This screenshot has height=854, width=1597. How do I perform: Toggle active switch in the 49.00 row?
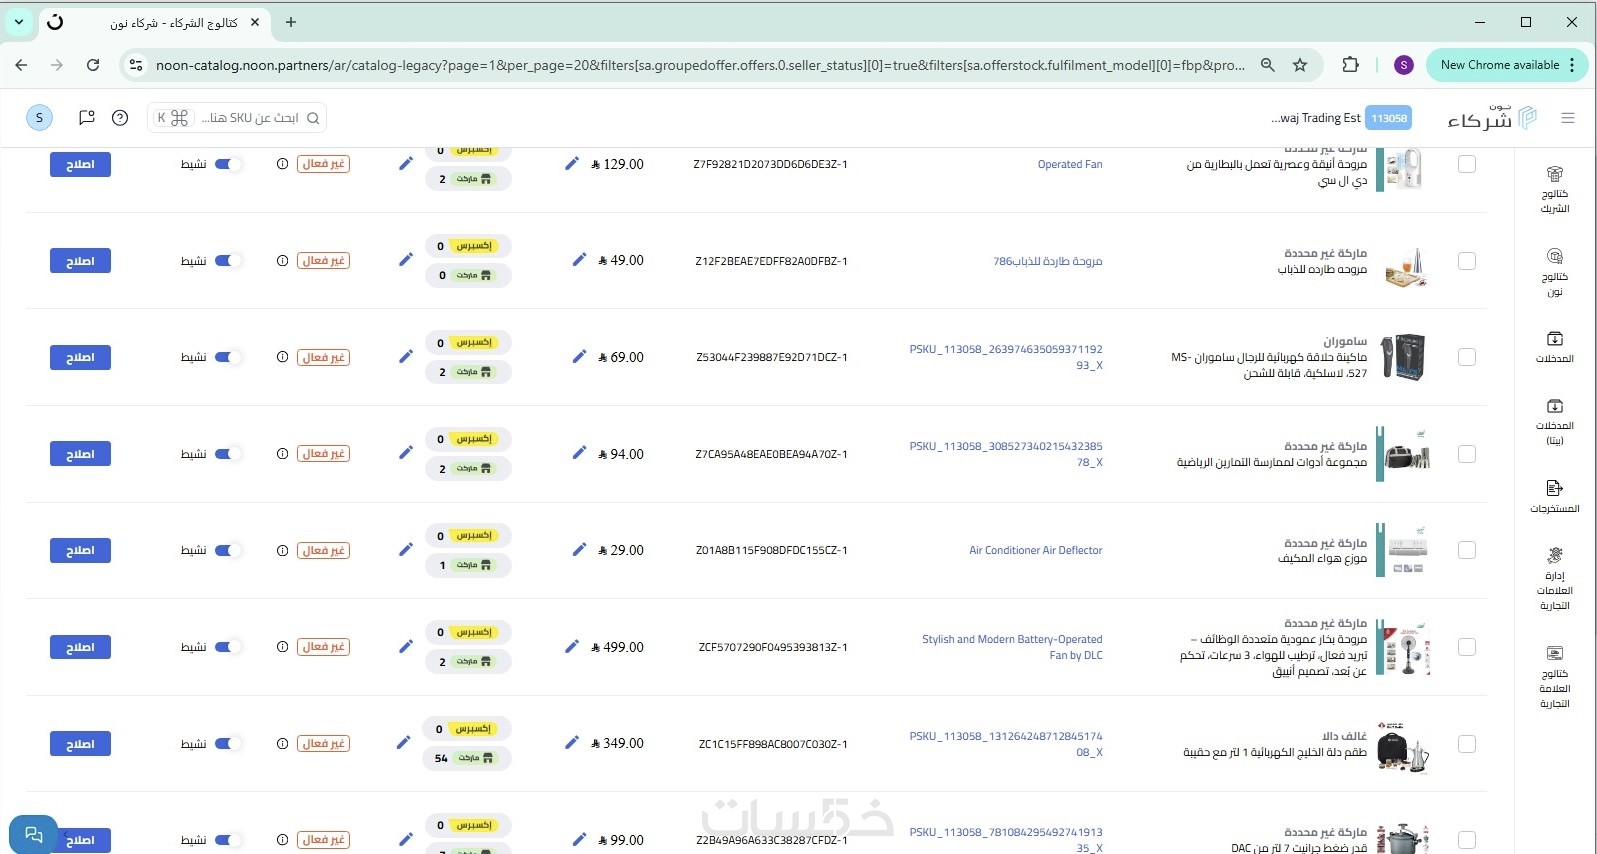[x=228, y=261]
